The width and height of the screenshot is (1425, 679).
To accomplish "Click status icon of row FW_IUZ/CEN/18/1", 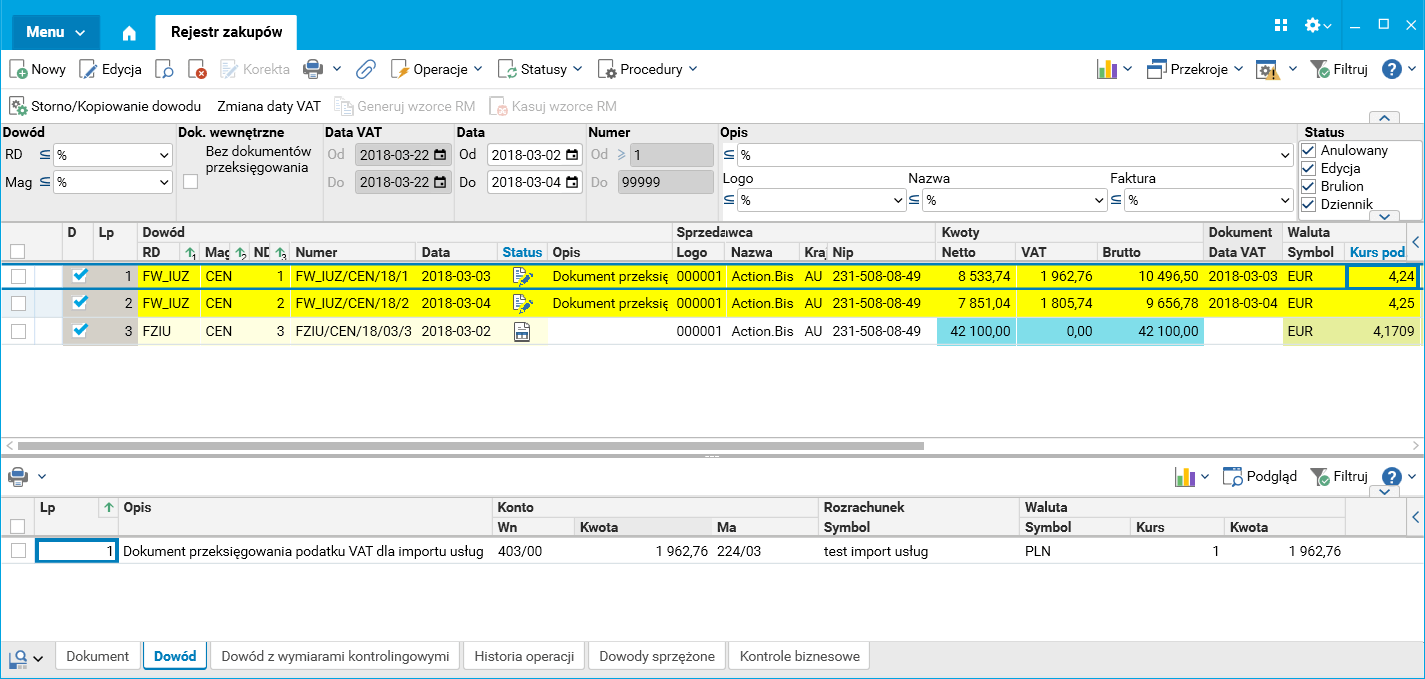I will (521, 276).
